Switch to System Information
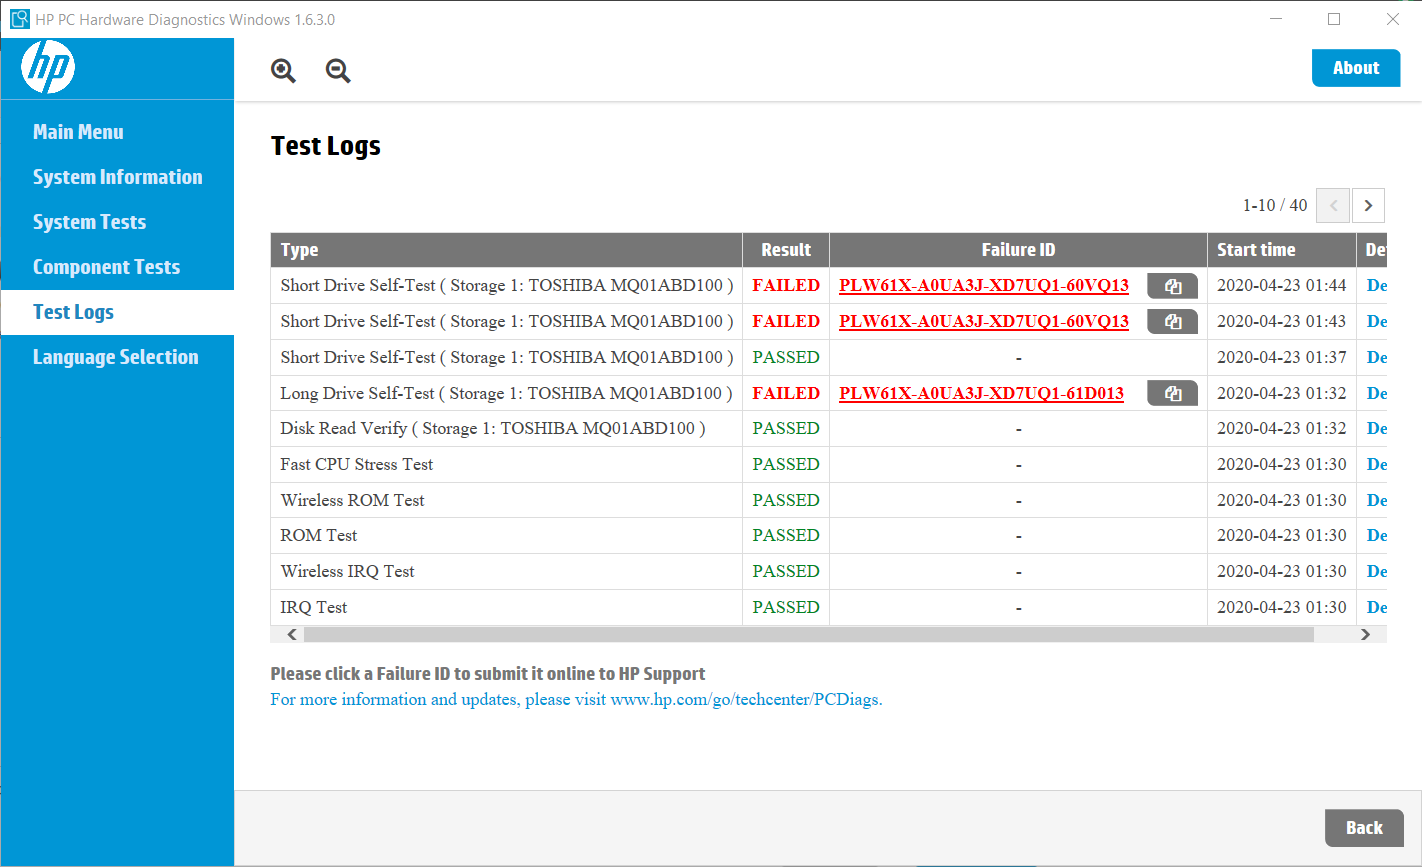The width and height of the screenshot is (1422, 867). click(117, 176)
